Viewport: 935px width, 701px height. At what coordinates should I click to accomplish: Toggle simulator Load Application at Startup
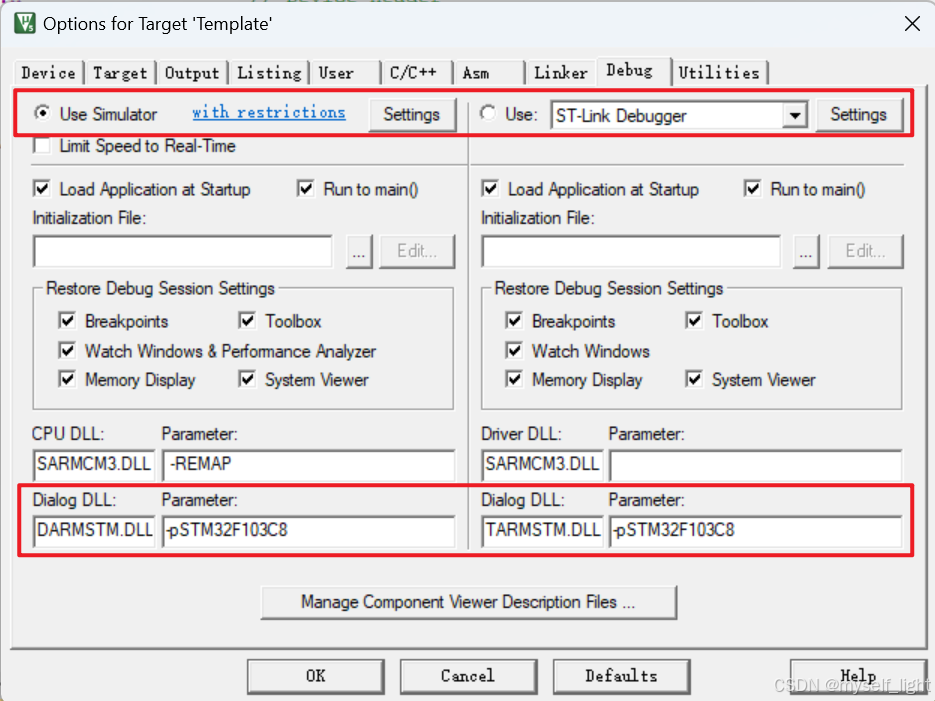click(x=42, y=190)
